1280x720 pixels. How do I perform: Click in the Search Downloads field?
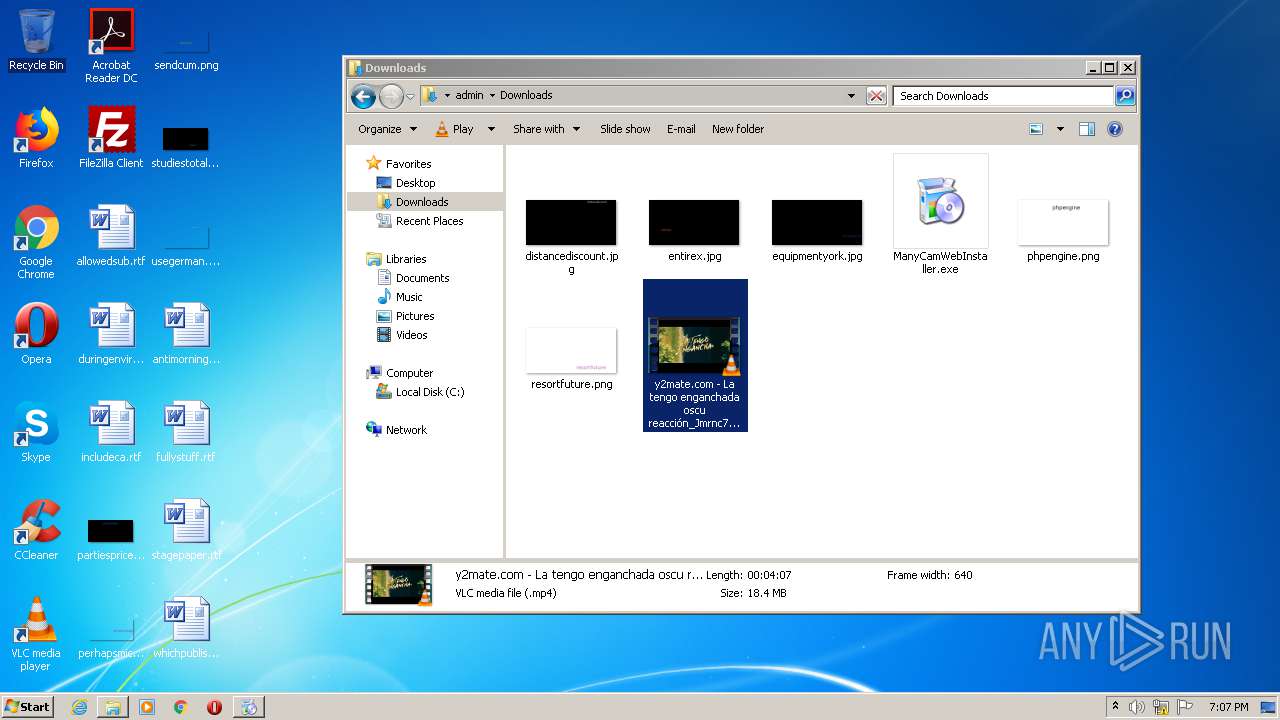point(1003,96)
